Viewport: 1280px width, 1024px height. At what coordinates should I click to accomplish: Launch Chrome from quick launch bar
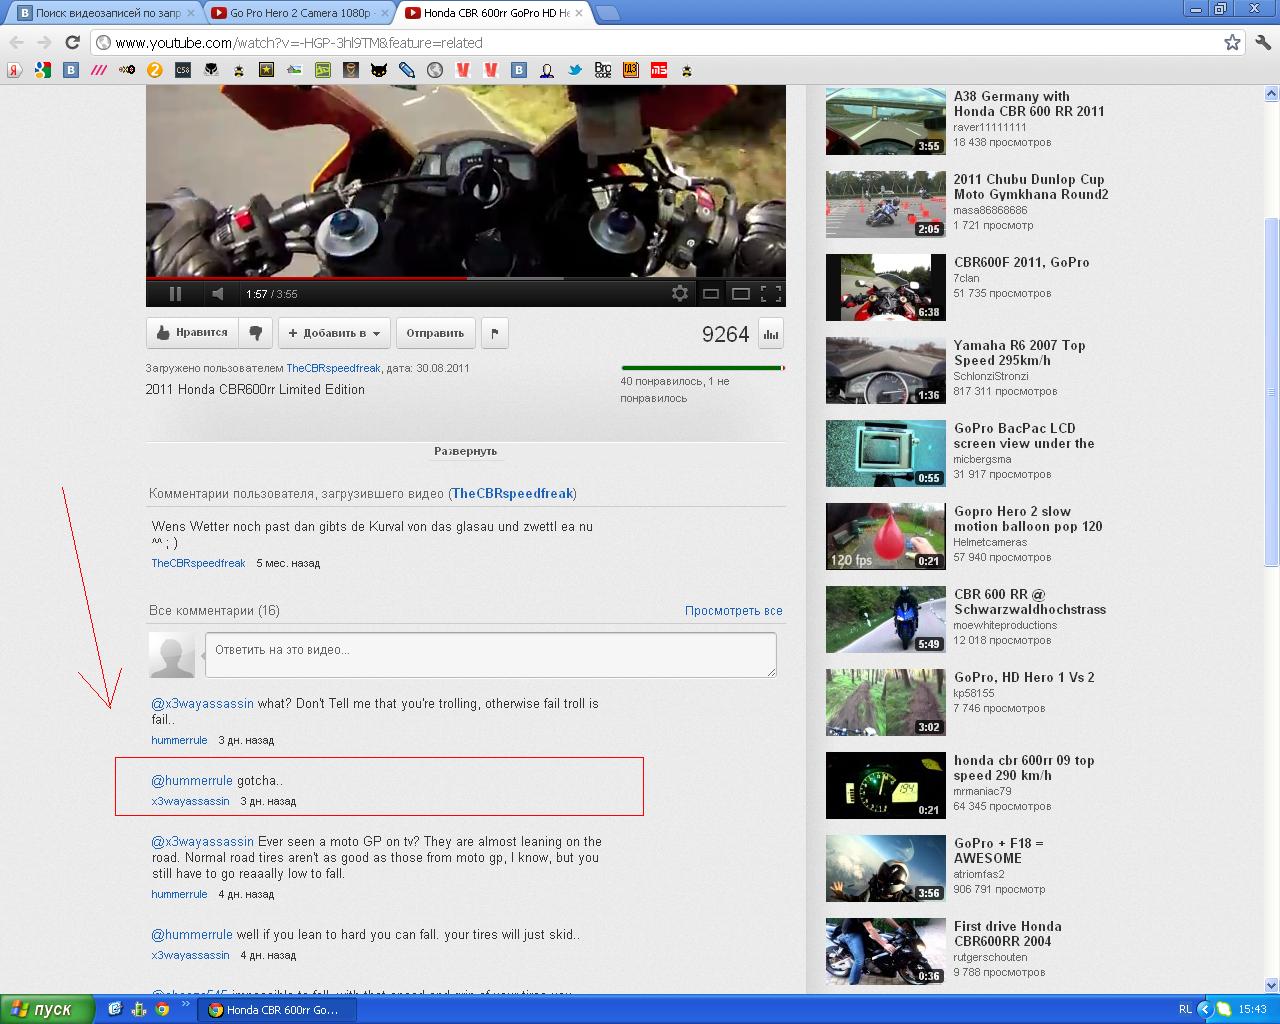(x=162, y=1010)
